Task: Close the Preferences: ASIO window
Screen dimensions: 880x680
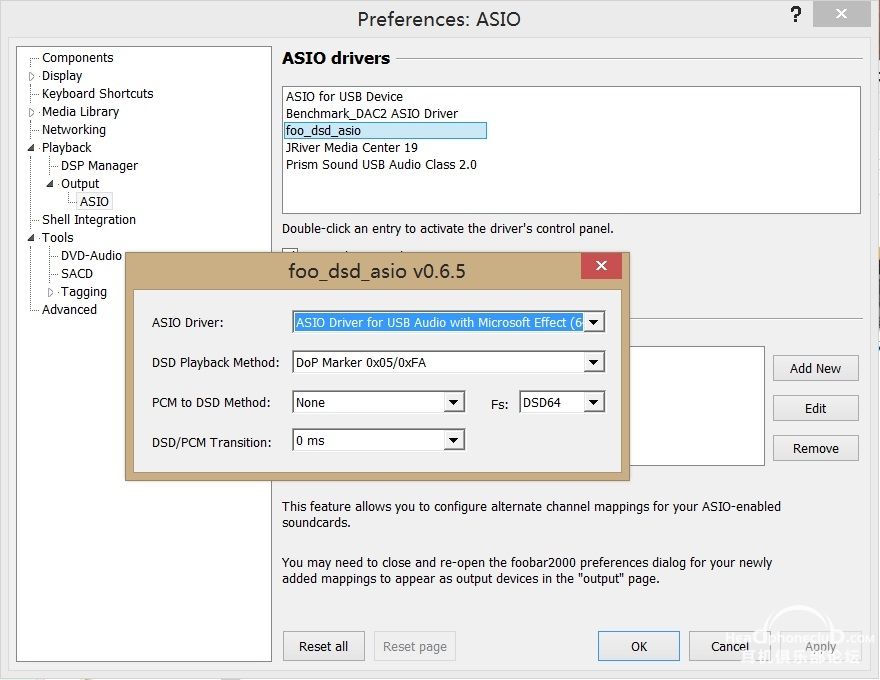Action: tap(841, 14)
